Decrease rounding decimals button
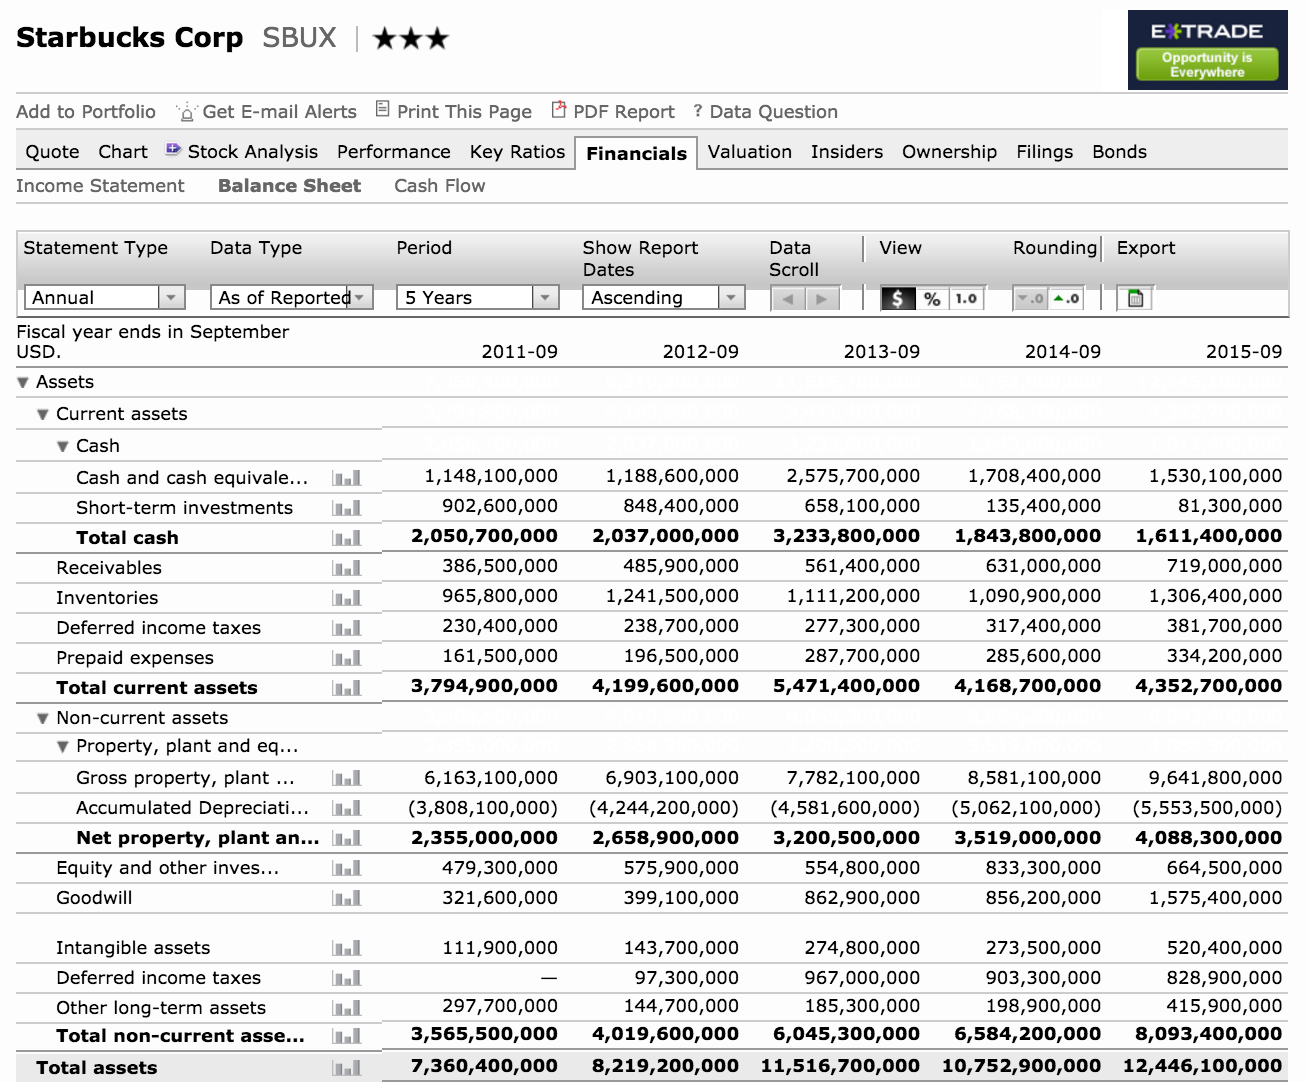Screen dimensions: 1308x1082 1030,298
